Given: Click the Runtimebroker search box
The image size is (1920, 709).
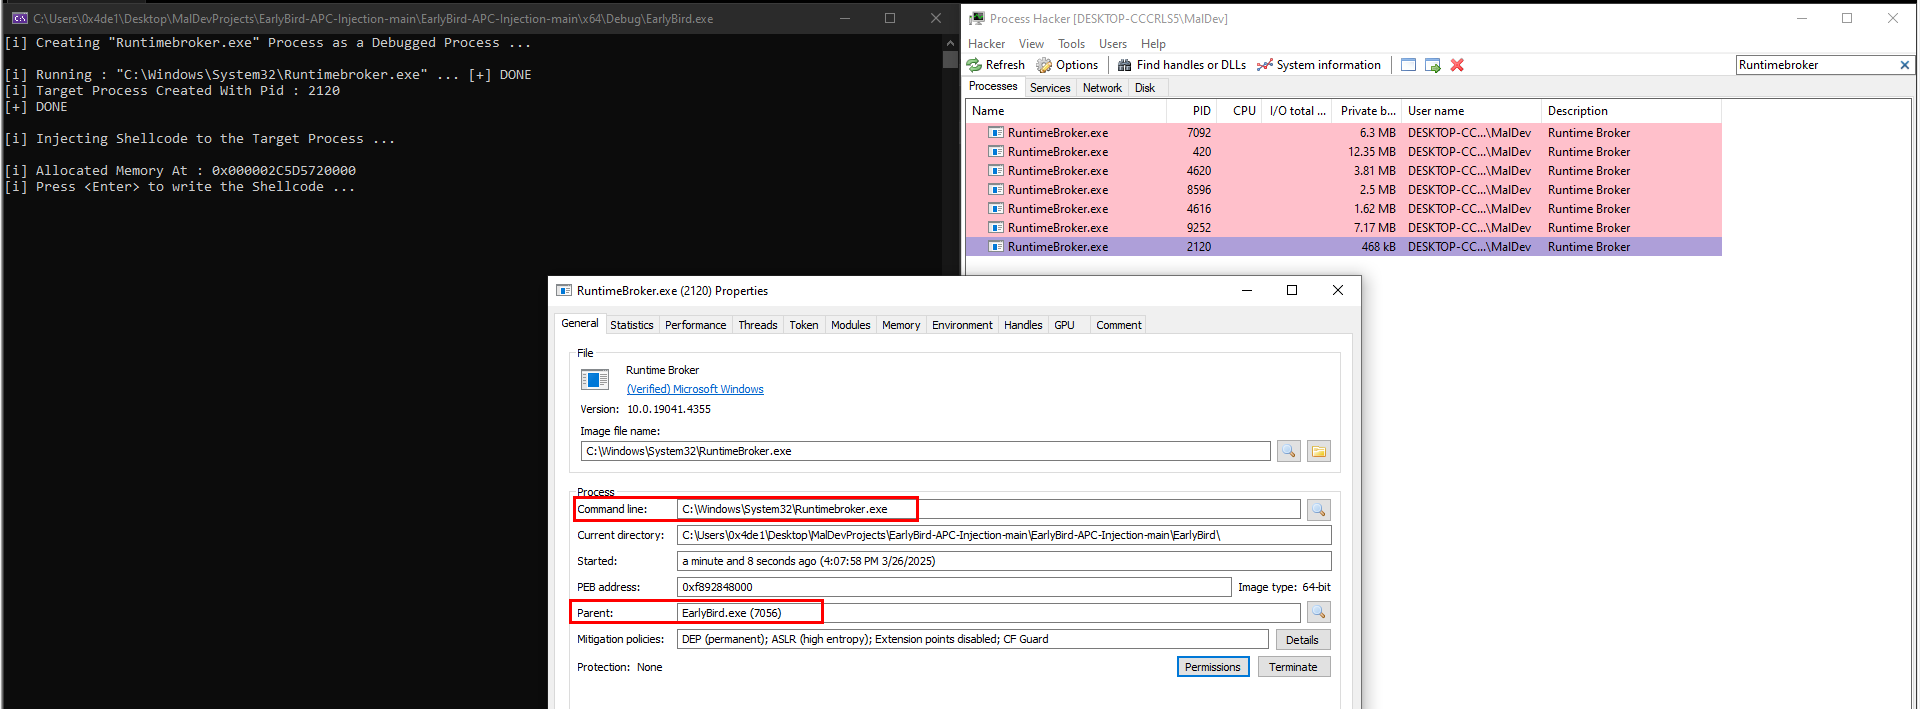Looking at the screenshot, I should point(1816,65).
